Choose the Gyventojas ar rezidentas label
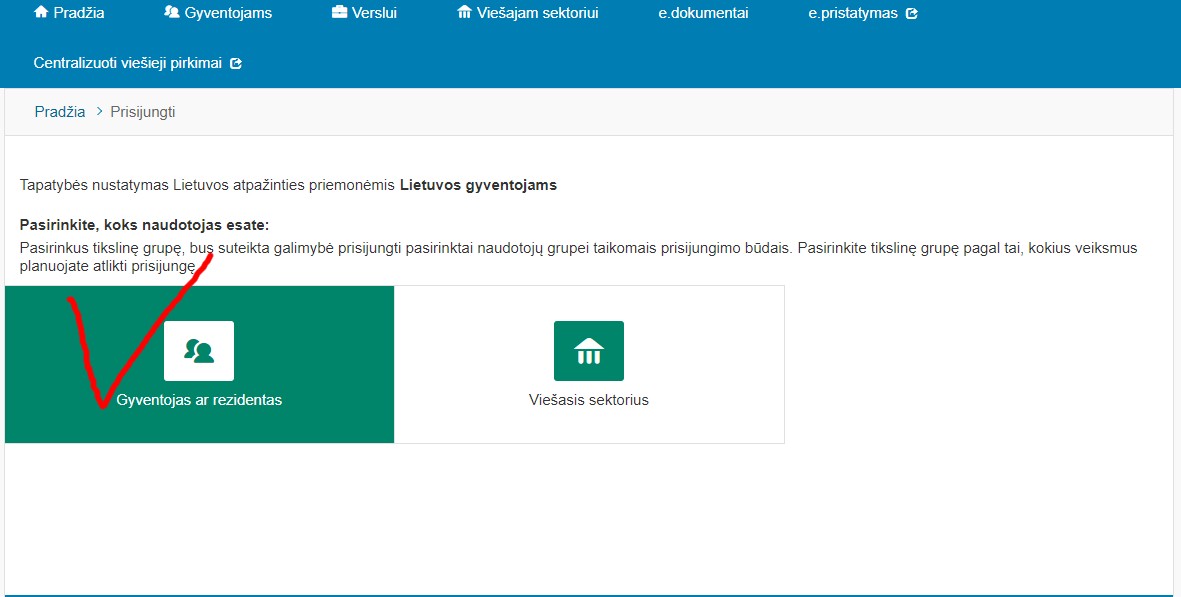Screen dimensions: 1181x597 coord(199,400)
